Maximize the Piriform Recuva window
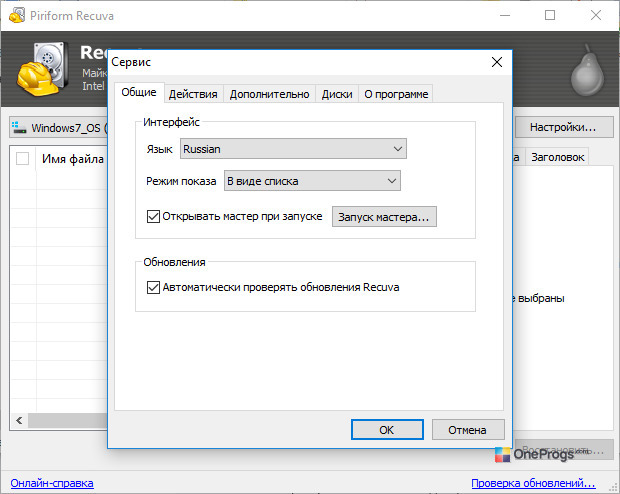The width and height of the screenshot is (620, 494). [550, 15]
